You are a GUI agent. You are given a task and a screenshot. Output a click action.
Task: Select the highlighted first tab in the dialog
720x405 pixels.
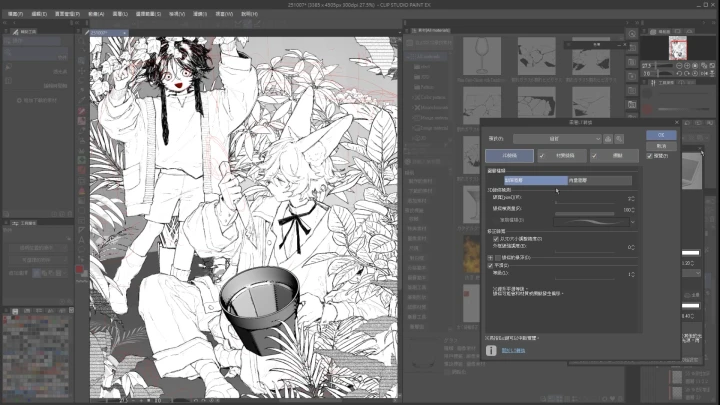click(509, 156)
